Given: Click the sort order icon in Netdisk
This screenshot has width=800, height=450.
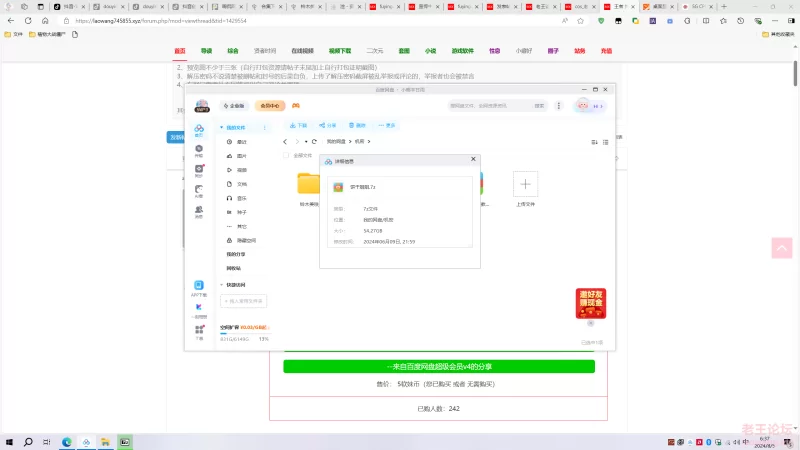Looking at the screenshot, I should 594,142.
